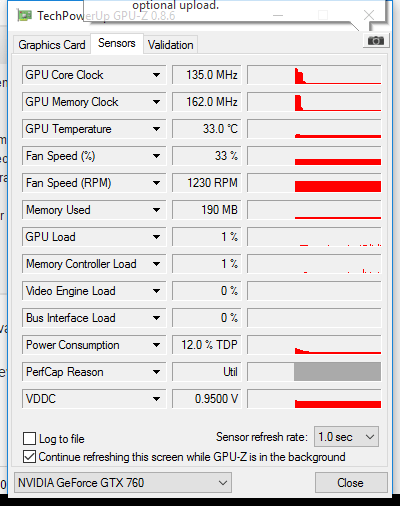Click the GPU Load history graph

click(314, 237)
